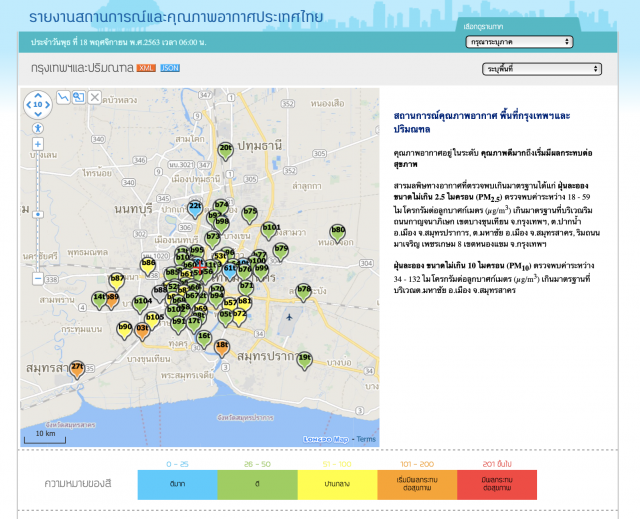Pan the map up with the arrow
Image resolution: width=640 pixels, height=519 pixels.
pyautogui.click(x=38, y=95)
